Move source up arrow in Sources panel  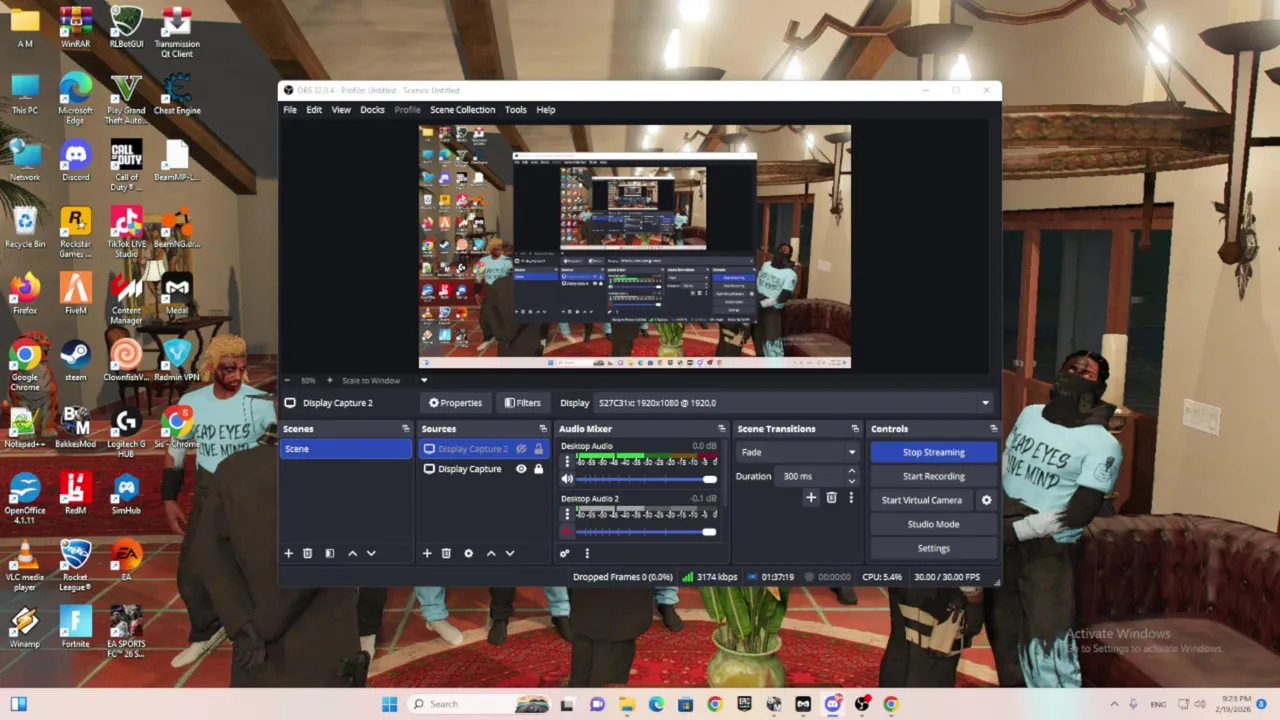491,553
